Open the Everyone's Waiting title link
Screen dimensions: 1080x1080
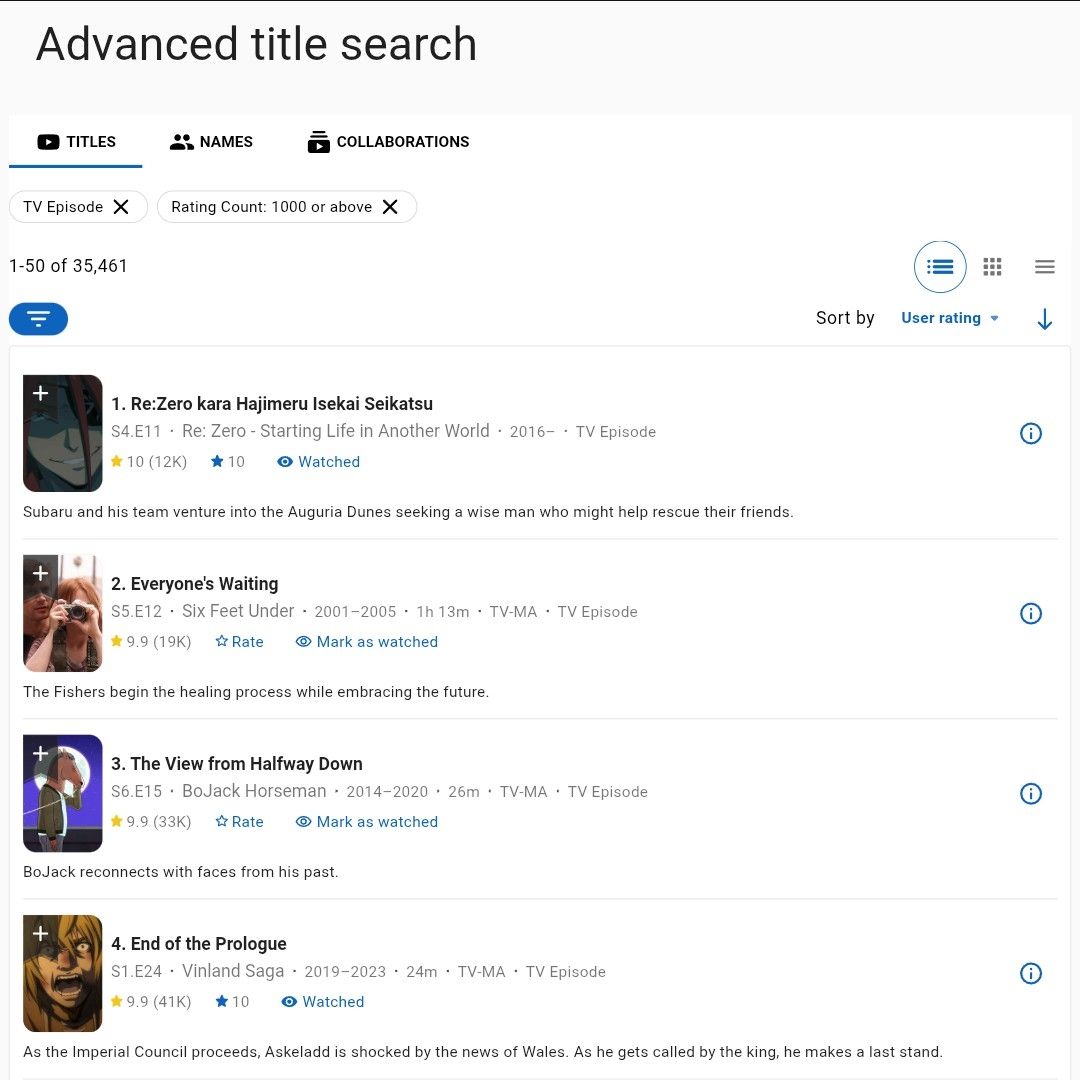tap(195, 583)
